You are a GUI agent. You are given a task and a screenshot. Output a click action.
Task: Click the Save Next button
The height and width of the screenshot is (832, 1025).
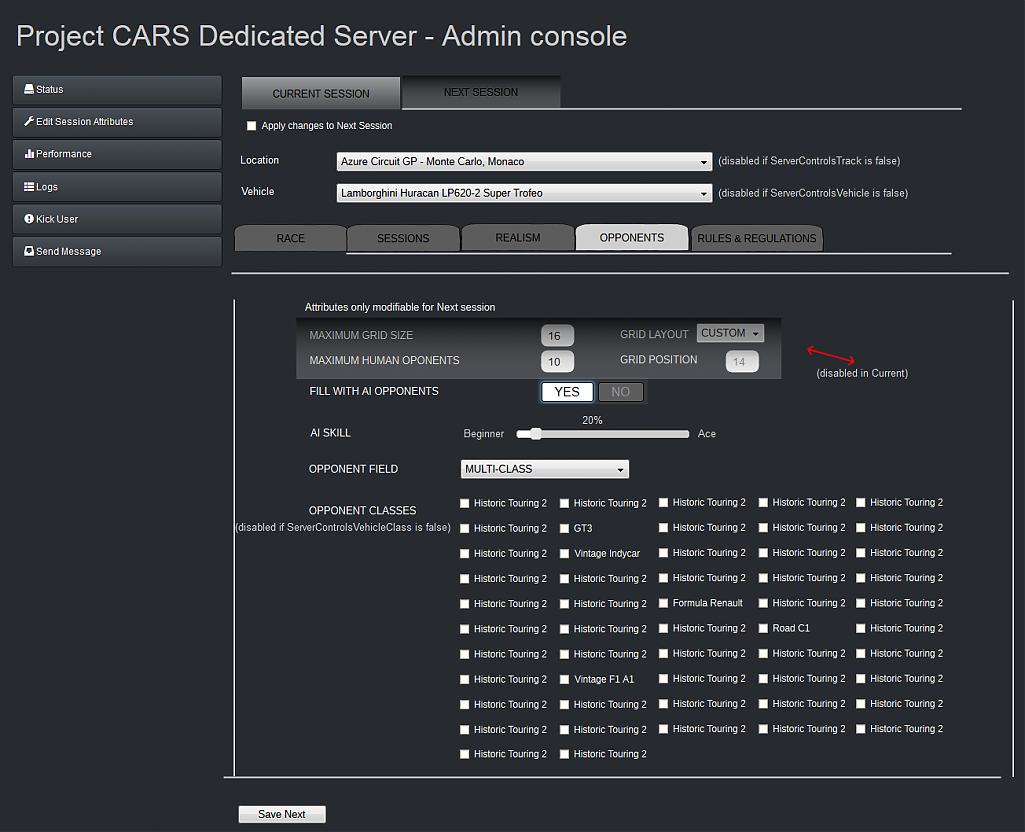click(282, 815)
